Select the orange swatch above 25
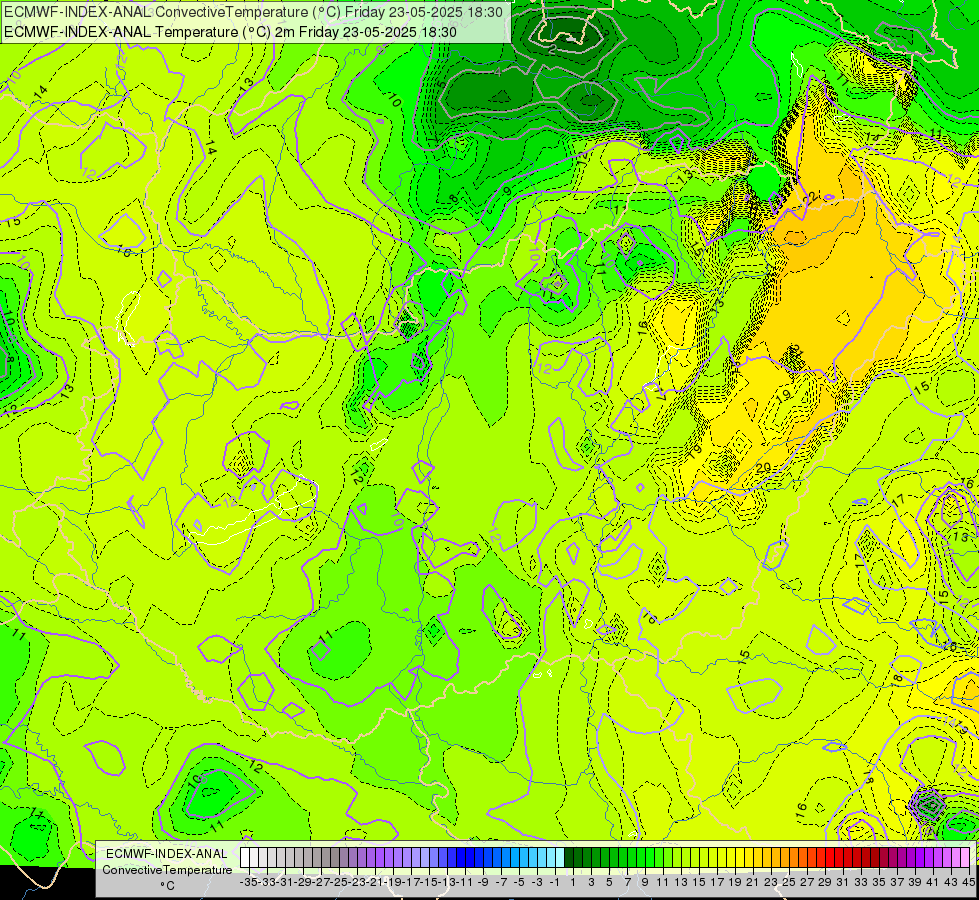This screenshot has height=900, width=979. tap(786, 858)
